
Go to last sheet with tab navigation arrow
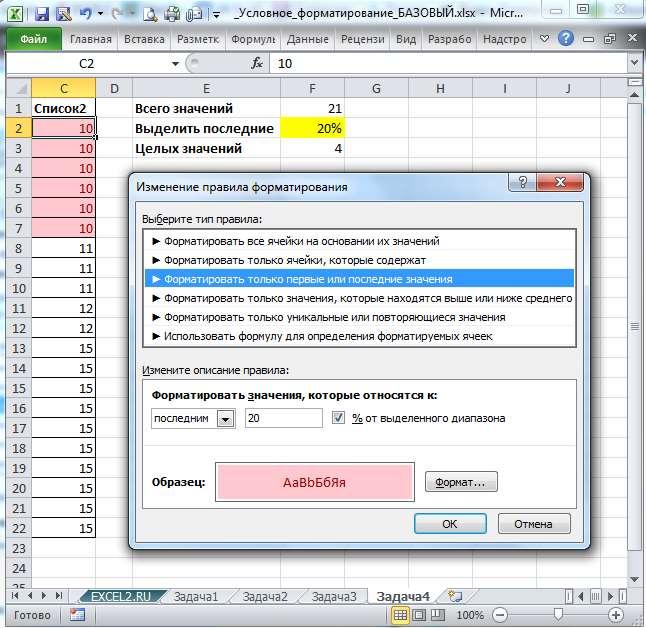59,595
